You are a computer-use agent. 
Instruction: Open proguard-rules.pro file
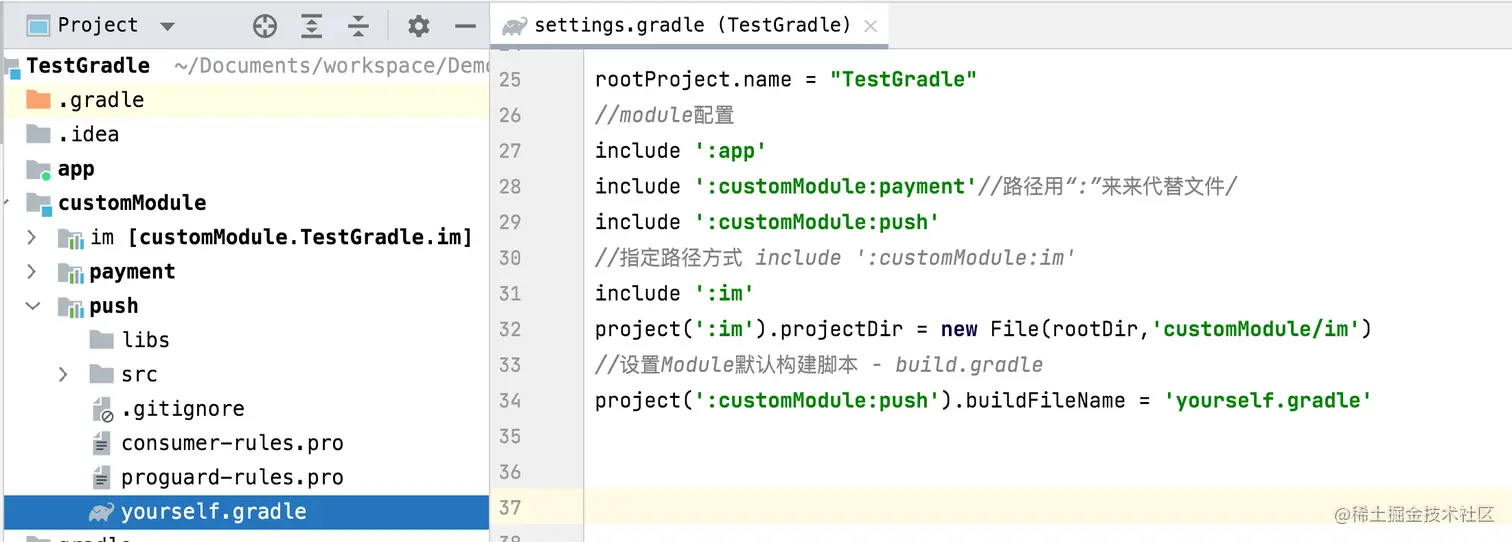233,478
